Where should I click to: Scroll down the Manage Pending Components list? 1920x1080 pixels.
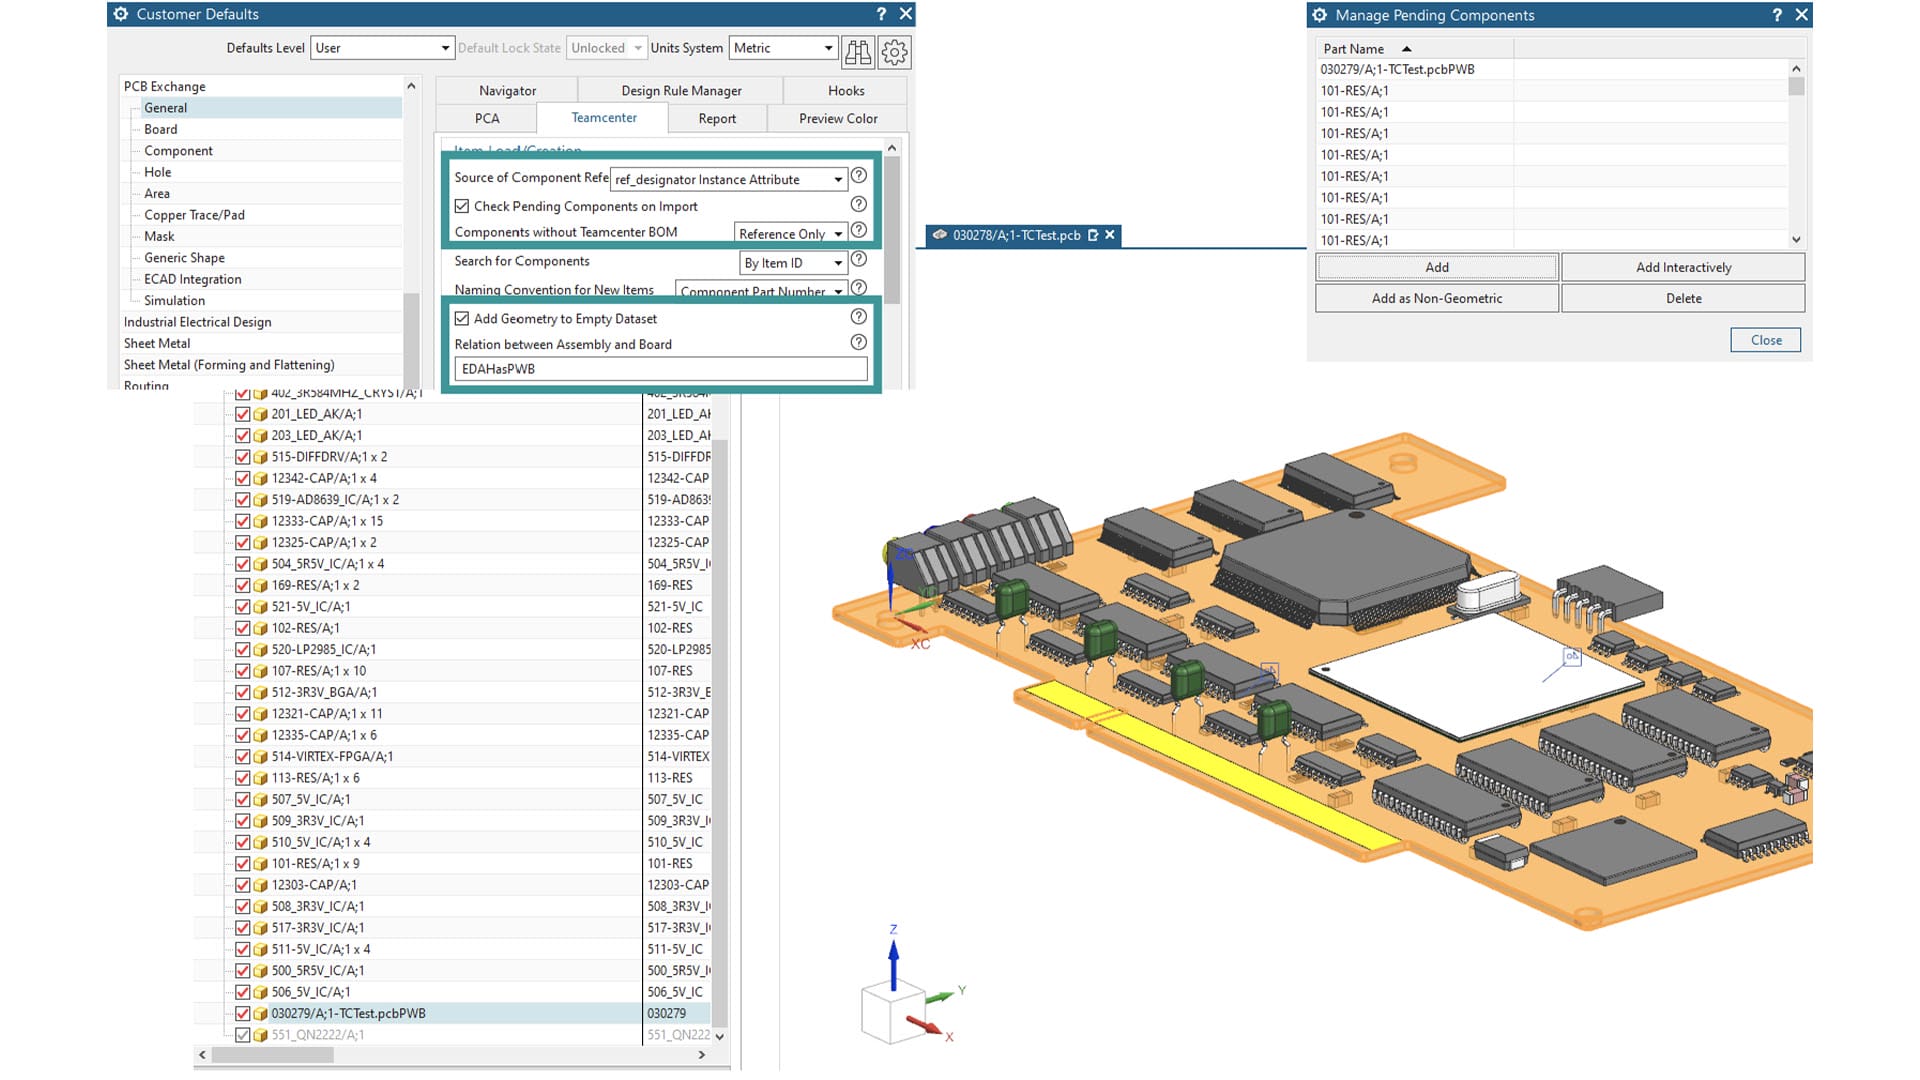point(1796,240)
